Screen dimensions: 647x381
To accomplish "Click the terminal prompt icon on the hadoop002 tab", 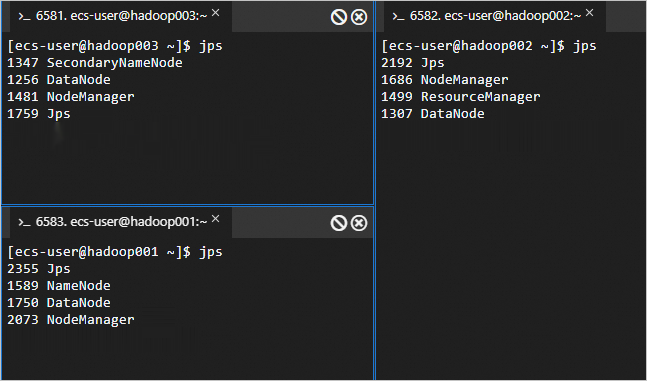I will click(398, 17).
